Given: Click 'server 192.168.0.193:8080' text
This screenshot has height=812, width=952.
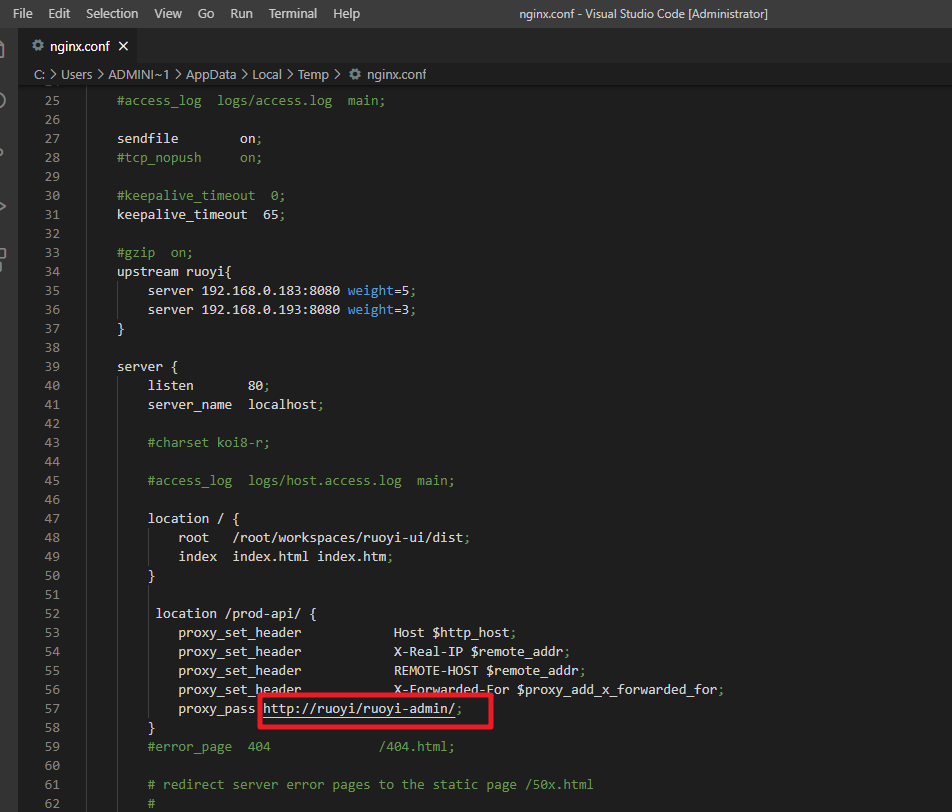Looking at the screenshot, I should (243, 310).
